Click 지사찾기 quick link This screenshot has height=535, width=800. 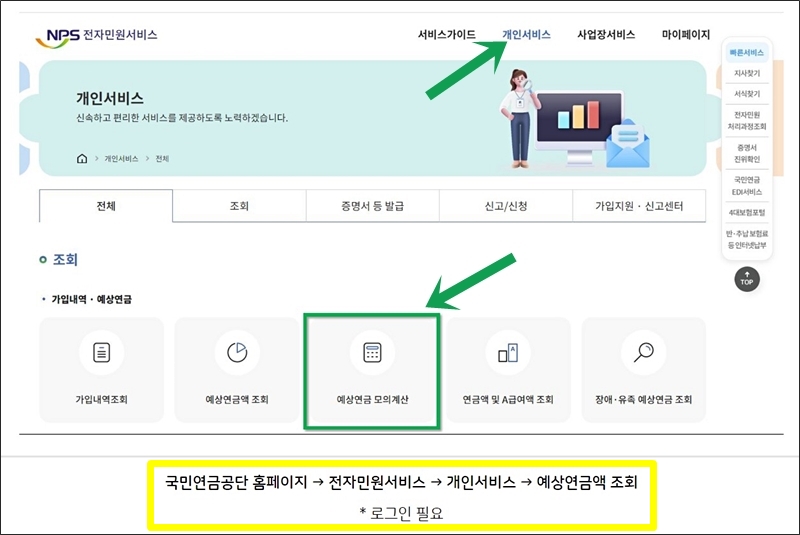coord(746,73)
